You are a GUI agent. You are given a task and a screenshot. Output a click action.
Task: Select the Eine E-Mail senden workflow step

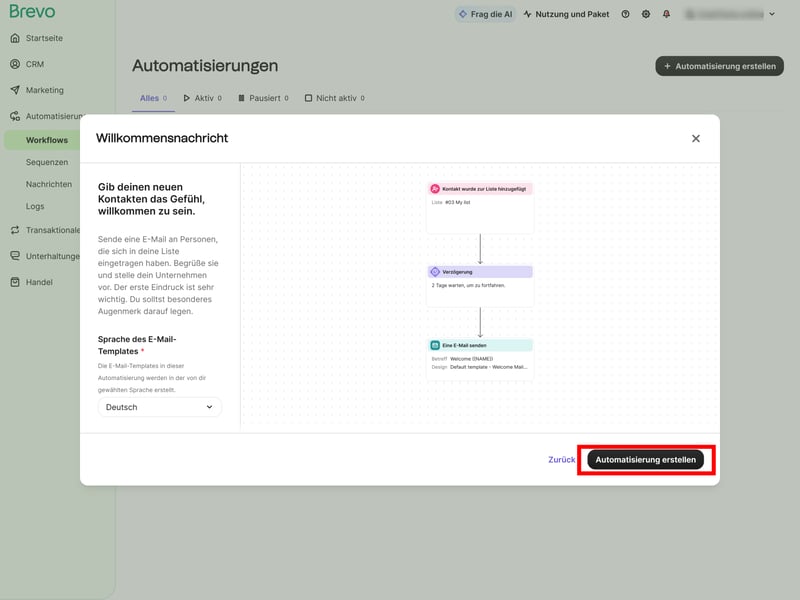pos(480,345)
